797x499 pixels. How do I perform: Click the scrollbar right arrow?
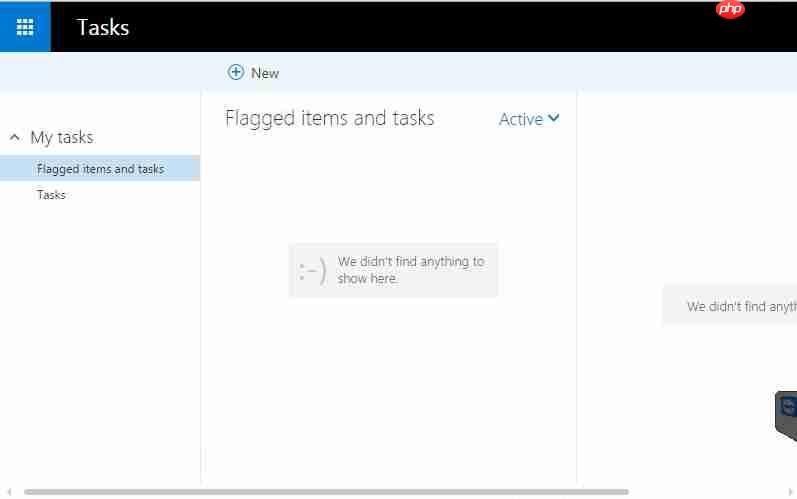click(790, 492)
